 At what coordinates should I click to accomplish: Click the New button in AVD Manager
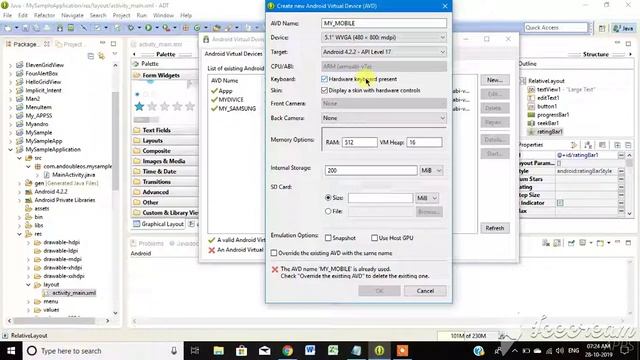[x=495, y=80]
